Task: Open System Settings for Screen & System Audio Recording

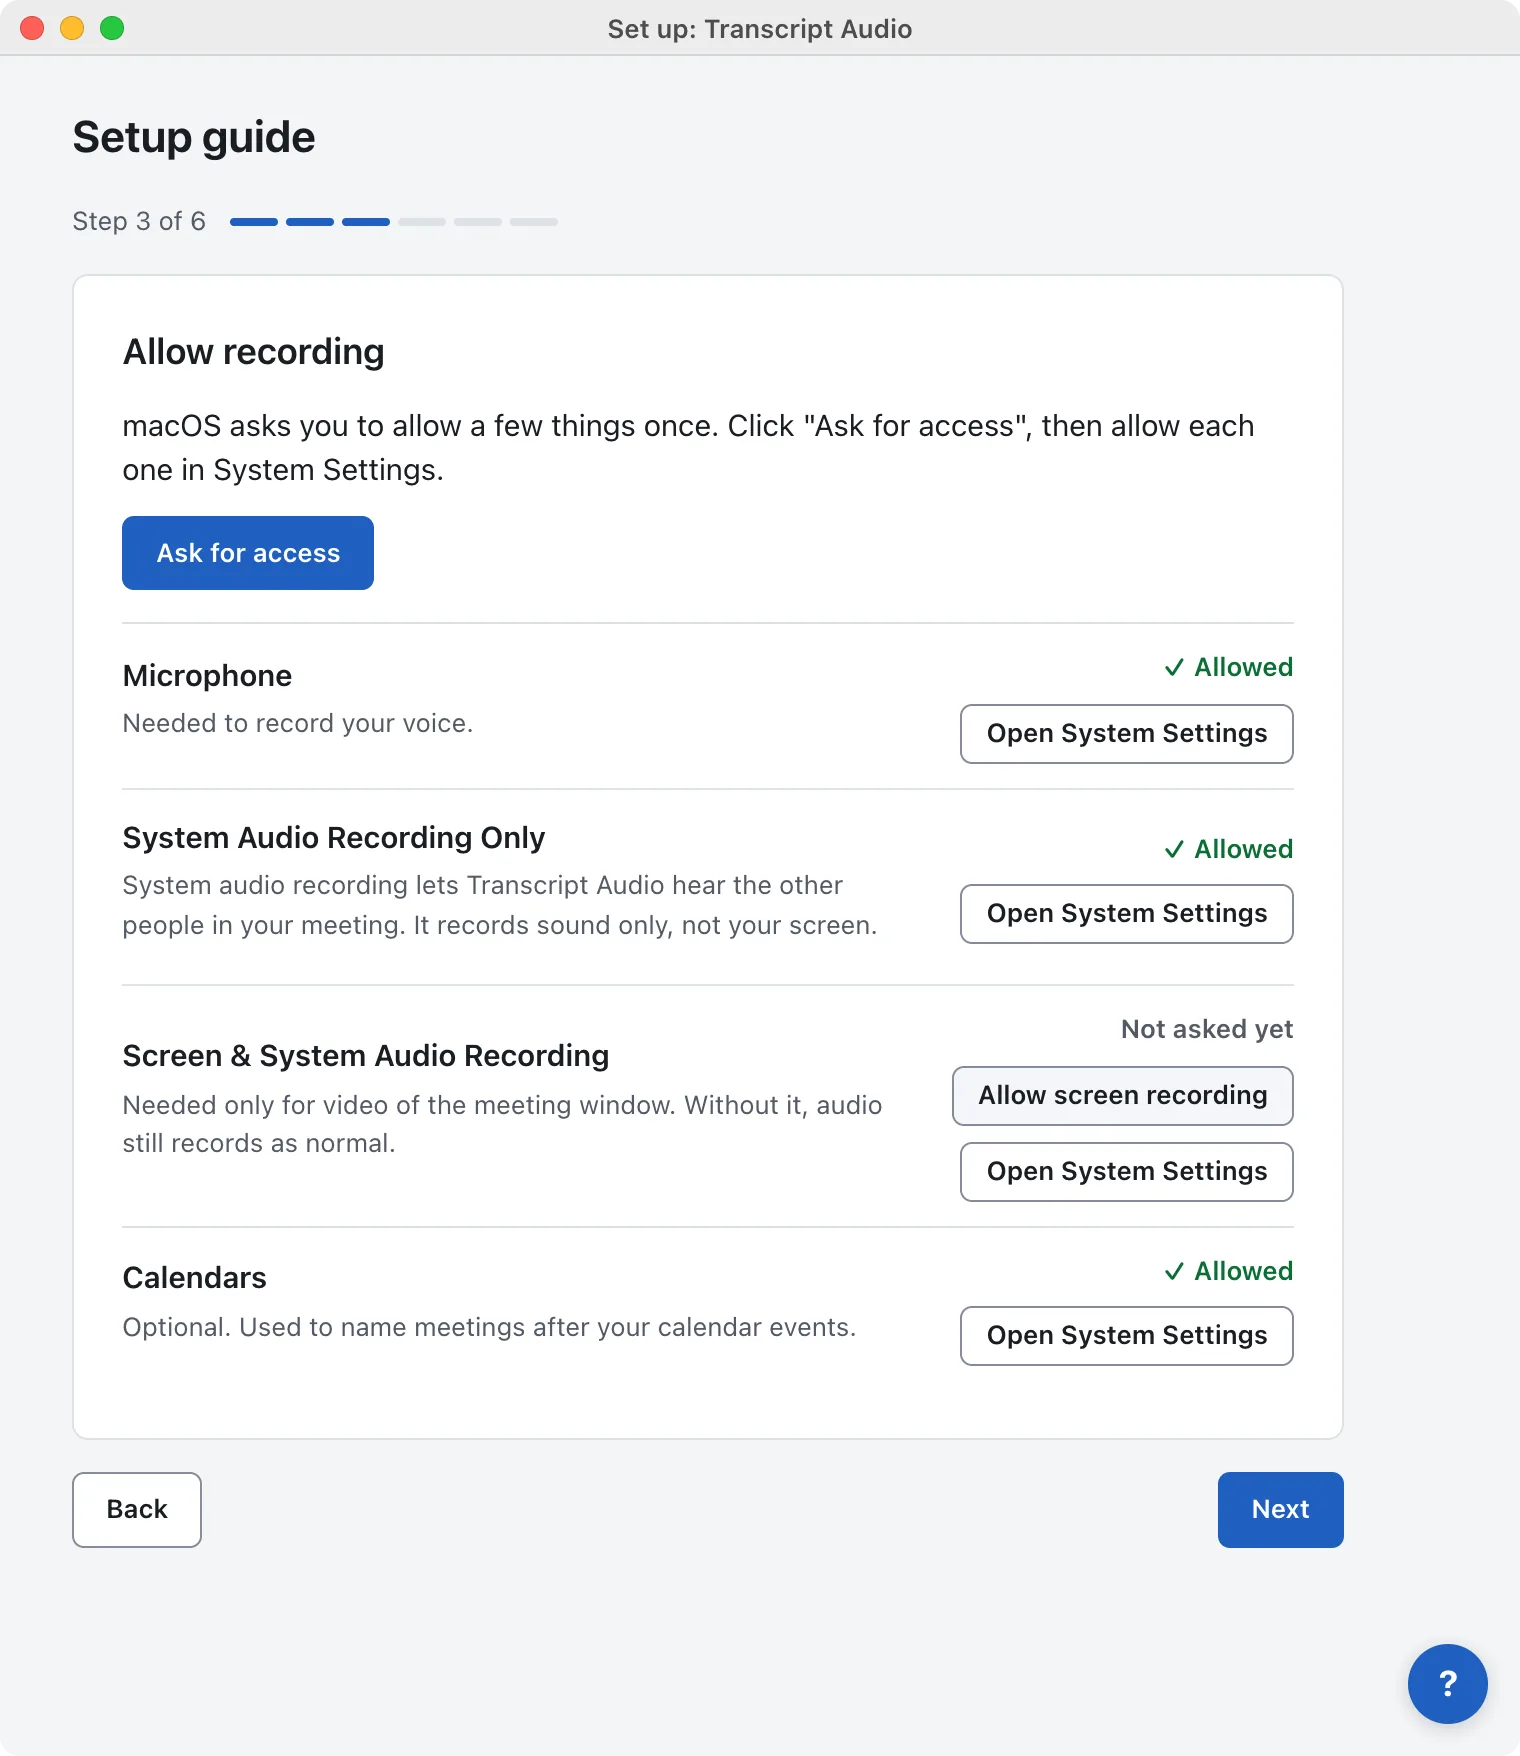Action: [x=1127, y=1172]
